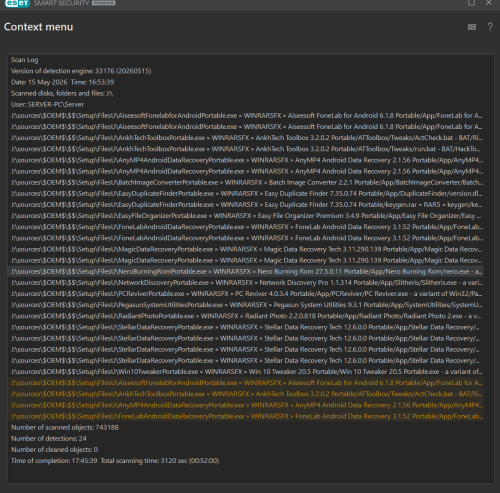Maximize the ESET Smart Security window

471,3
